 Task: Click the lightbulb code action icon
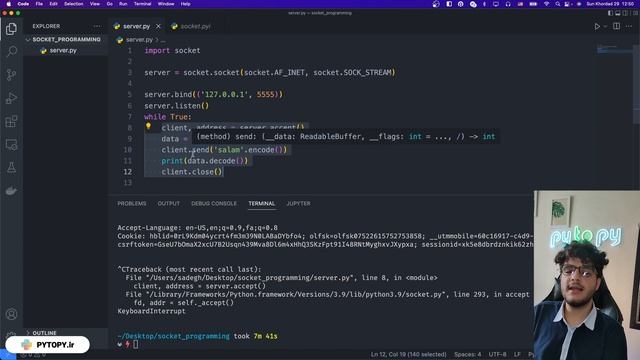tap(148, 126)
